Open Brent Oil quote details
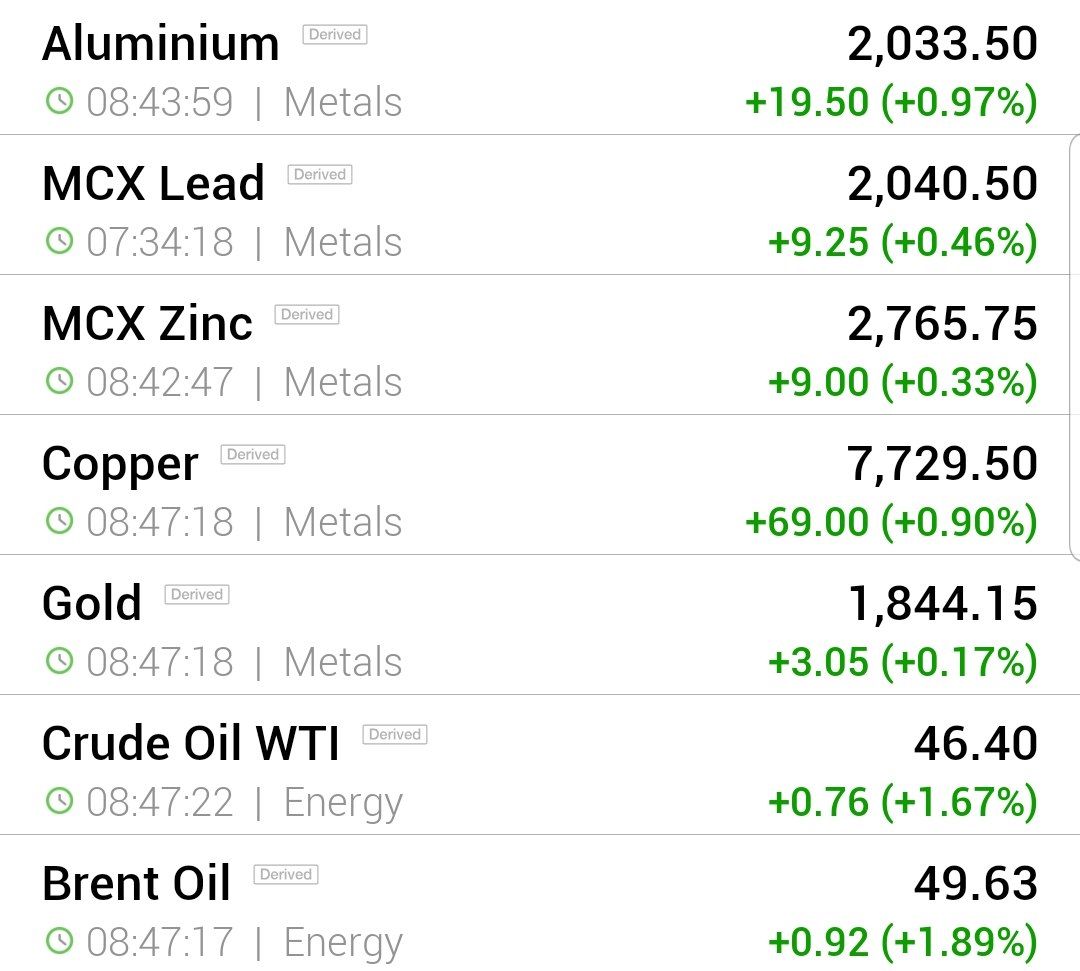Viewport: 1080px width, 971px height. 540,904
